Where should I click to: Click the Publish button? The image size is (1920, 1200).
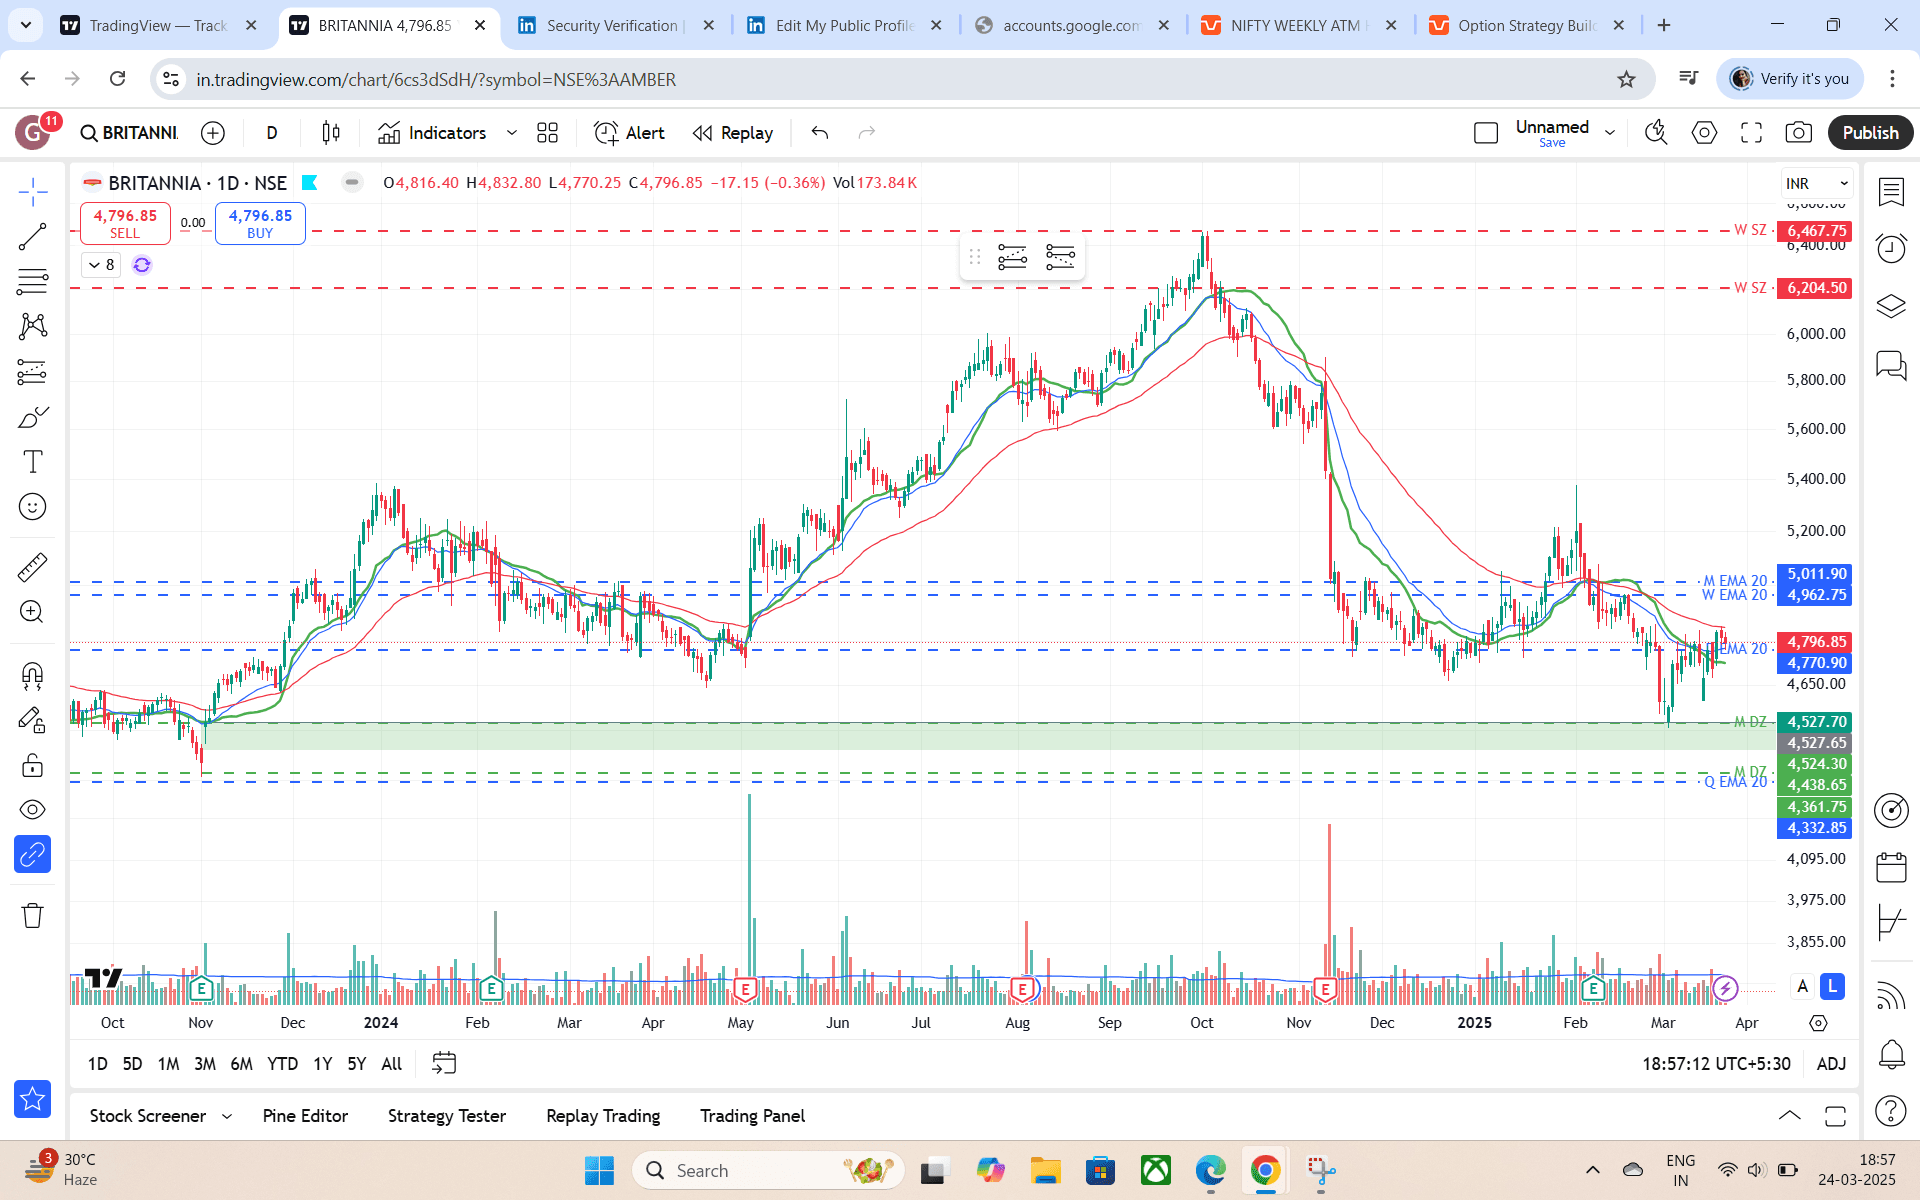click(x=1870, y=133)
